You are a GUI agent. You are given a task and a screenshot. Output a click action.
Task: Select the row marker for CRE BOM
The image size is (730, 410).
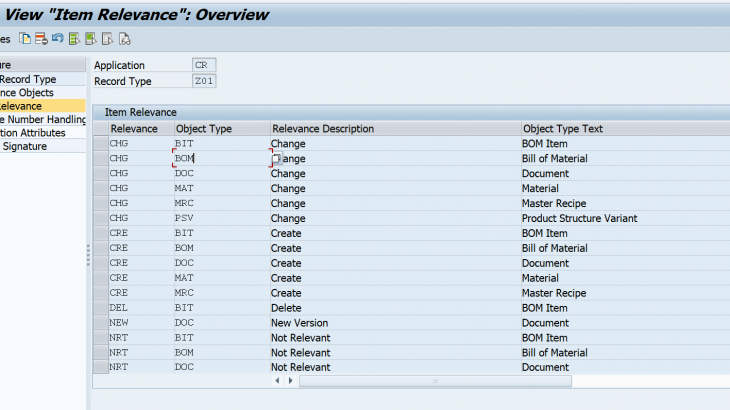[x=101, y=248]
